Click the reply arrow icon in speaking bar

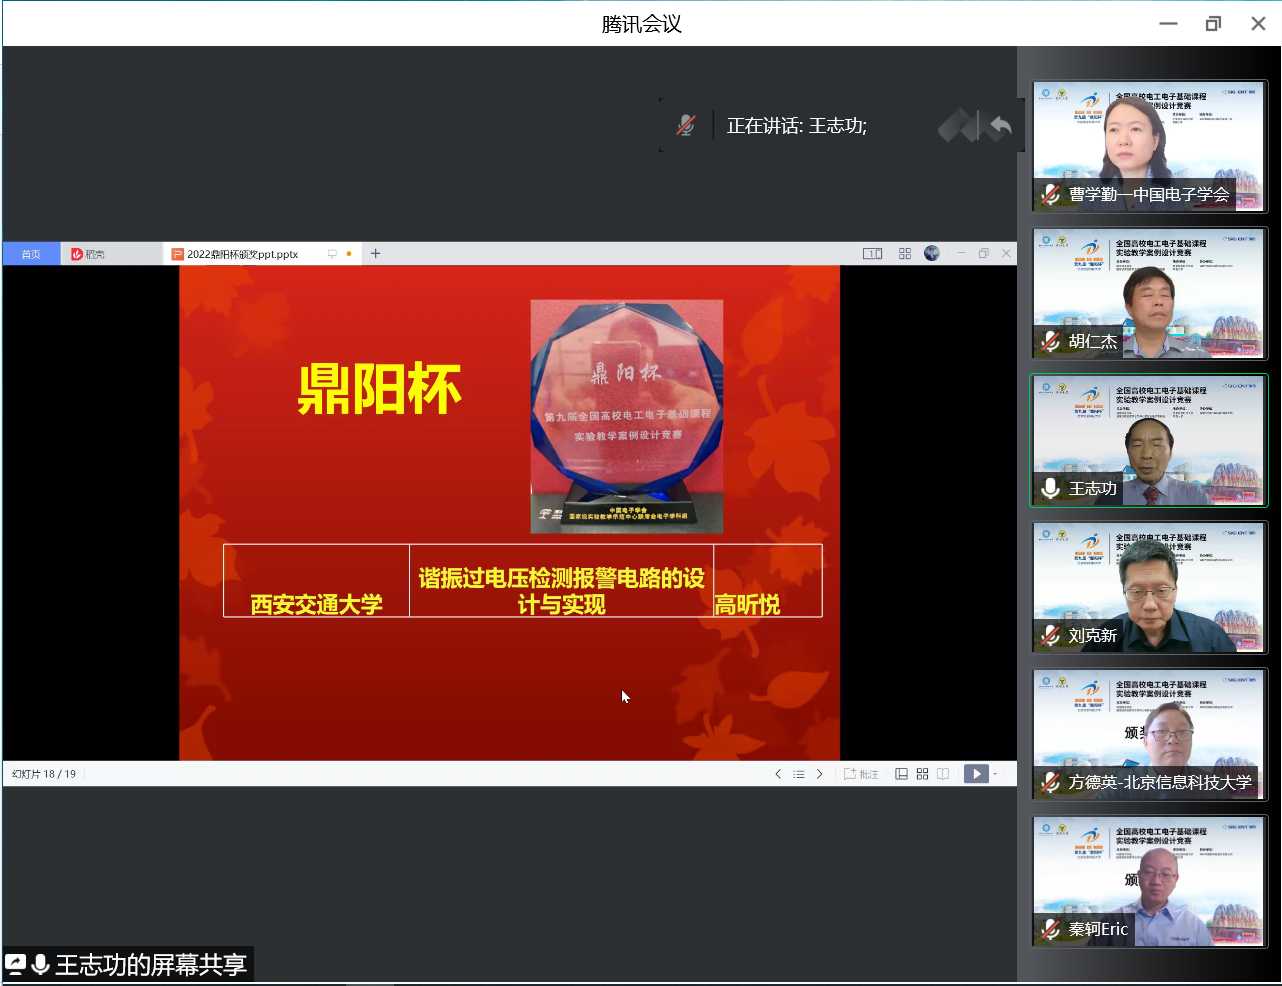point(1000,126)
